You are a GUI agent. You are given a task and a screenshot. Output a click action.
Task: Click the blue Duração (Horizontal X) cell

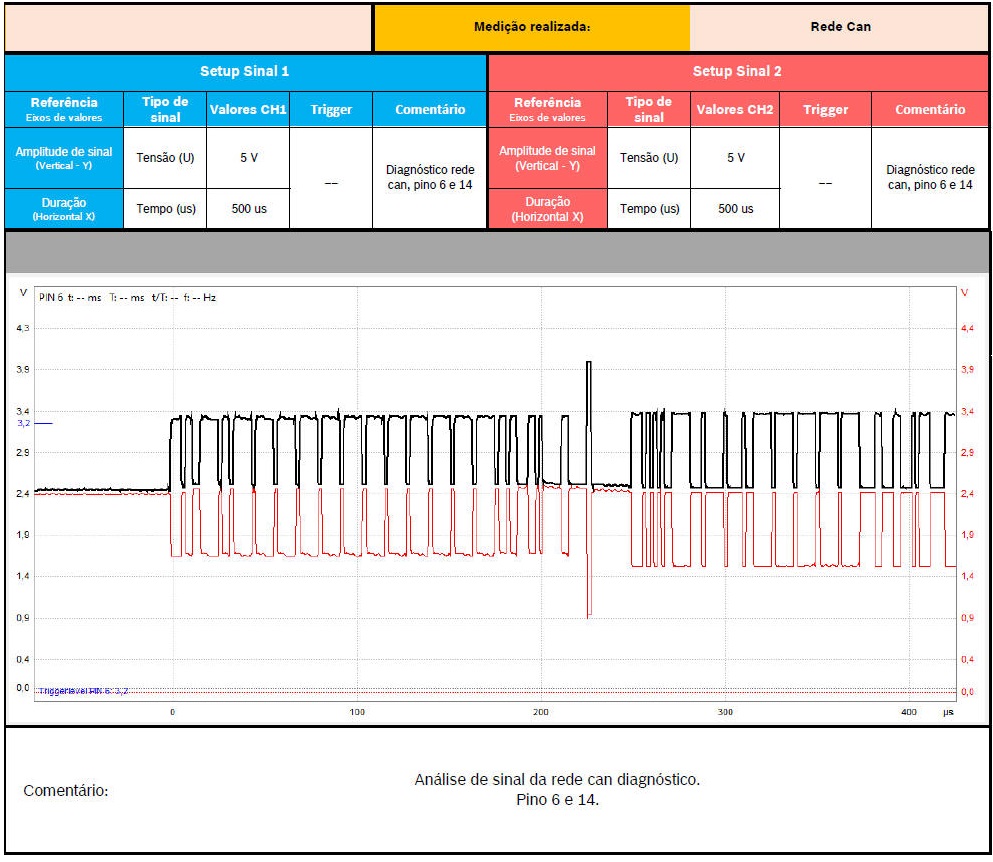tap(64, 209)
